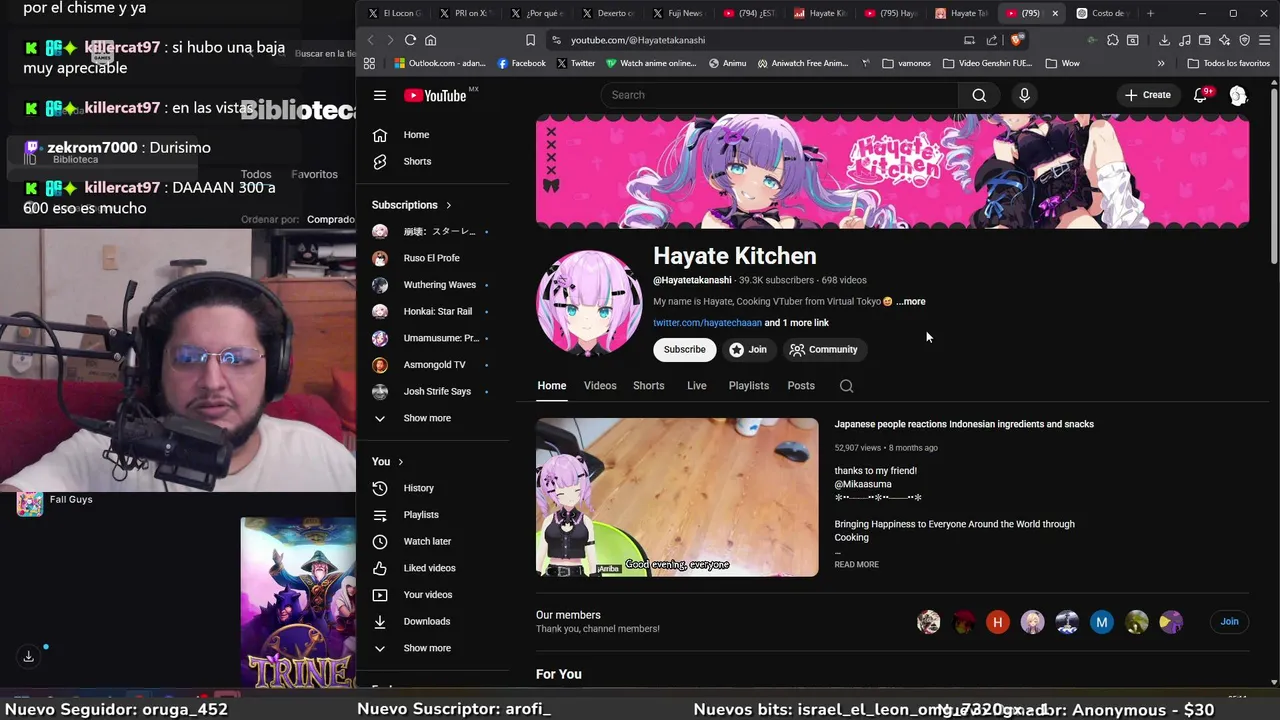Click the Join button next to Subscribe
The image size is (1280, 720).
[x=748, y=350]
